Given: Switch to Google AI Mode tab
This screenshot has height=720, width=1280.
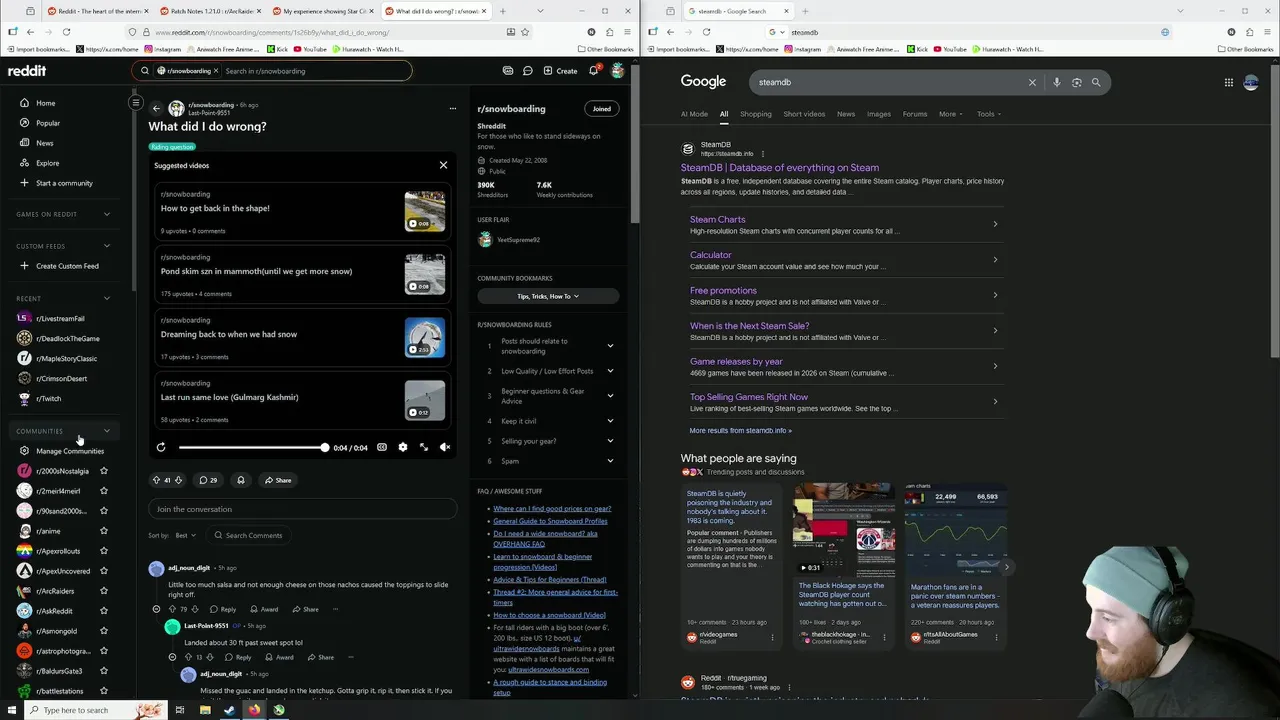Looking at the screenshot, I should [694, 114].
